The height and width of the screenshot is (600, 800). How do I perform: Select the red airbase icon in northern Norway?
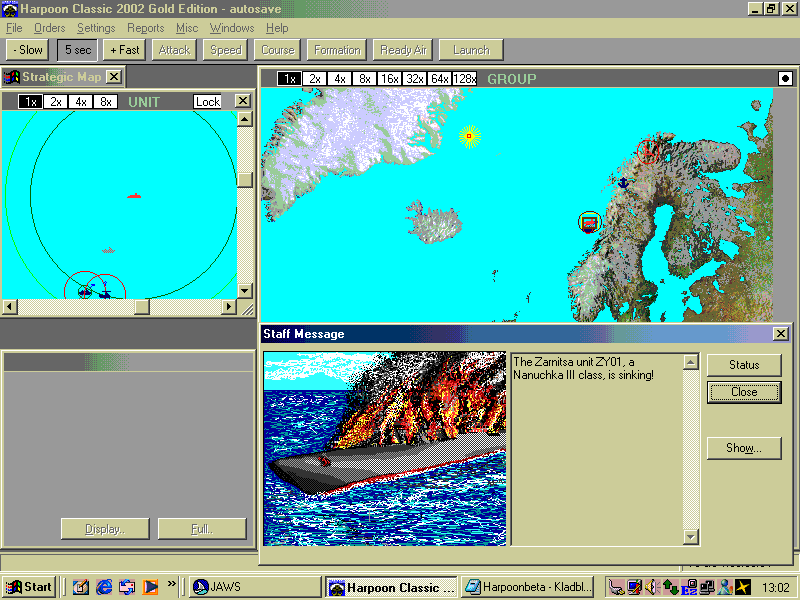point(648,151)
